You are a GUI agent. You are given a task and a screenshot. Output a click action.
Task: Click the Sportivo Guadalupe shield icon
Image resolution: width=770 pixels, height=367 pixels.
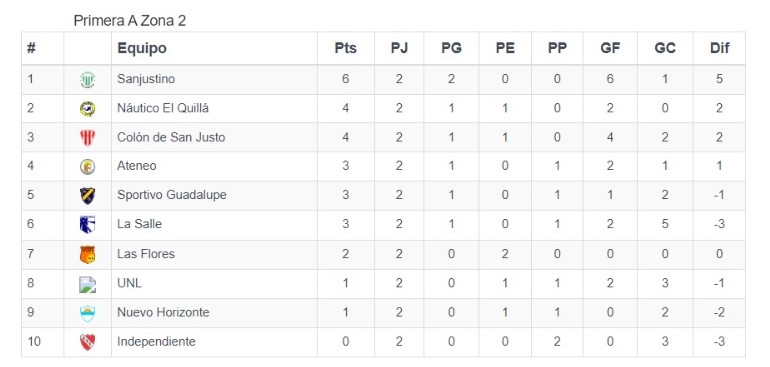tap(87, 196)
